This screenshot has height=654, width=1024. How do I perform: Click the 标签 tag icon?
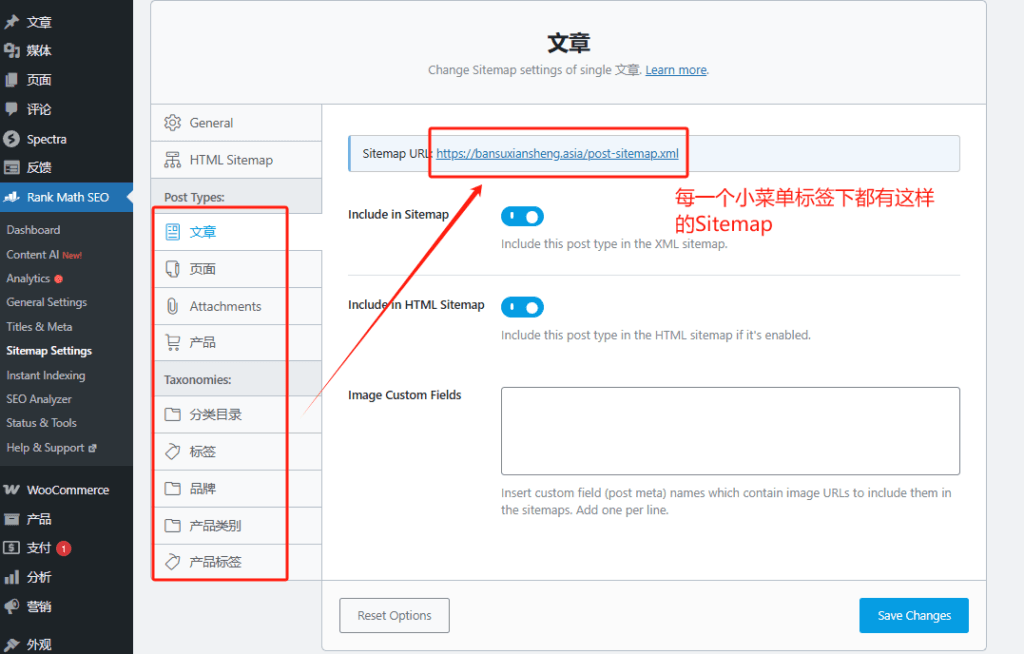pos(172,451)
